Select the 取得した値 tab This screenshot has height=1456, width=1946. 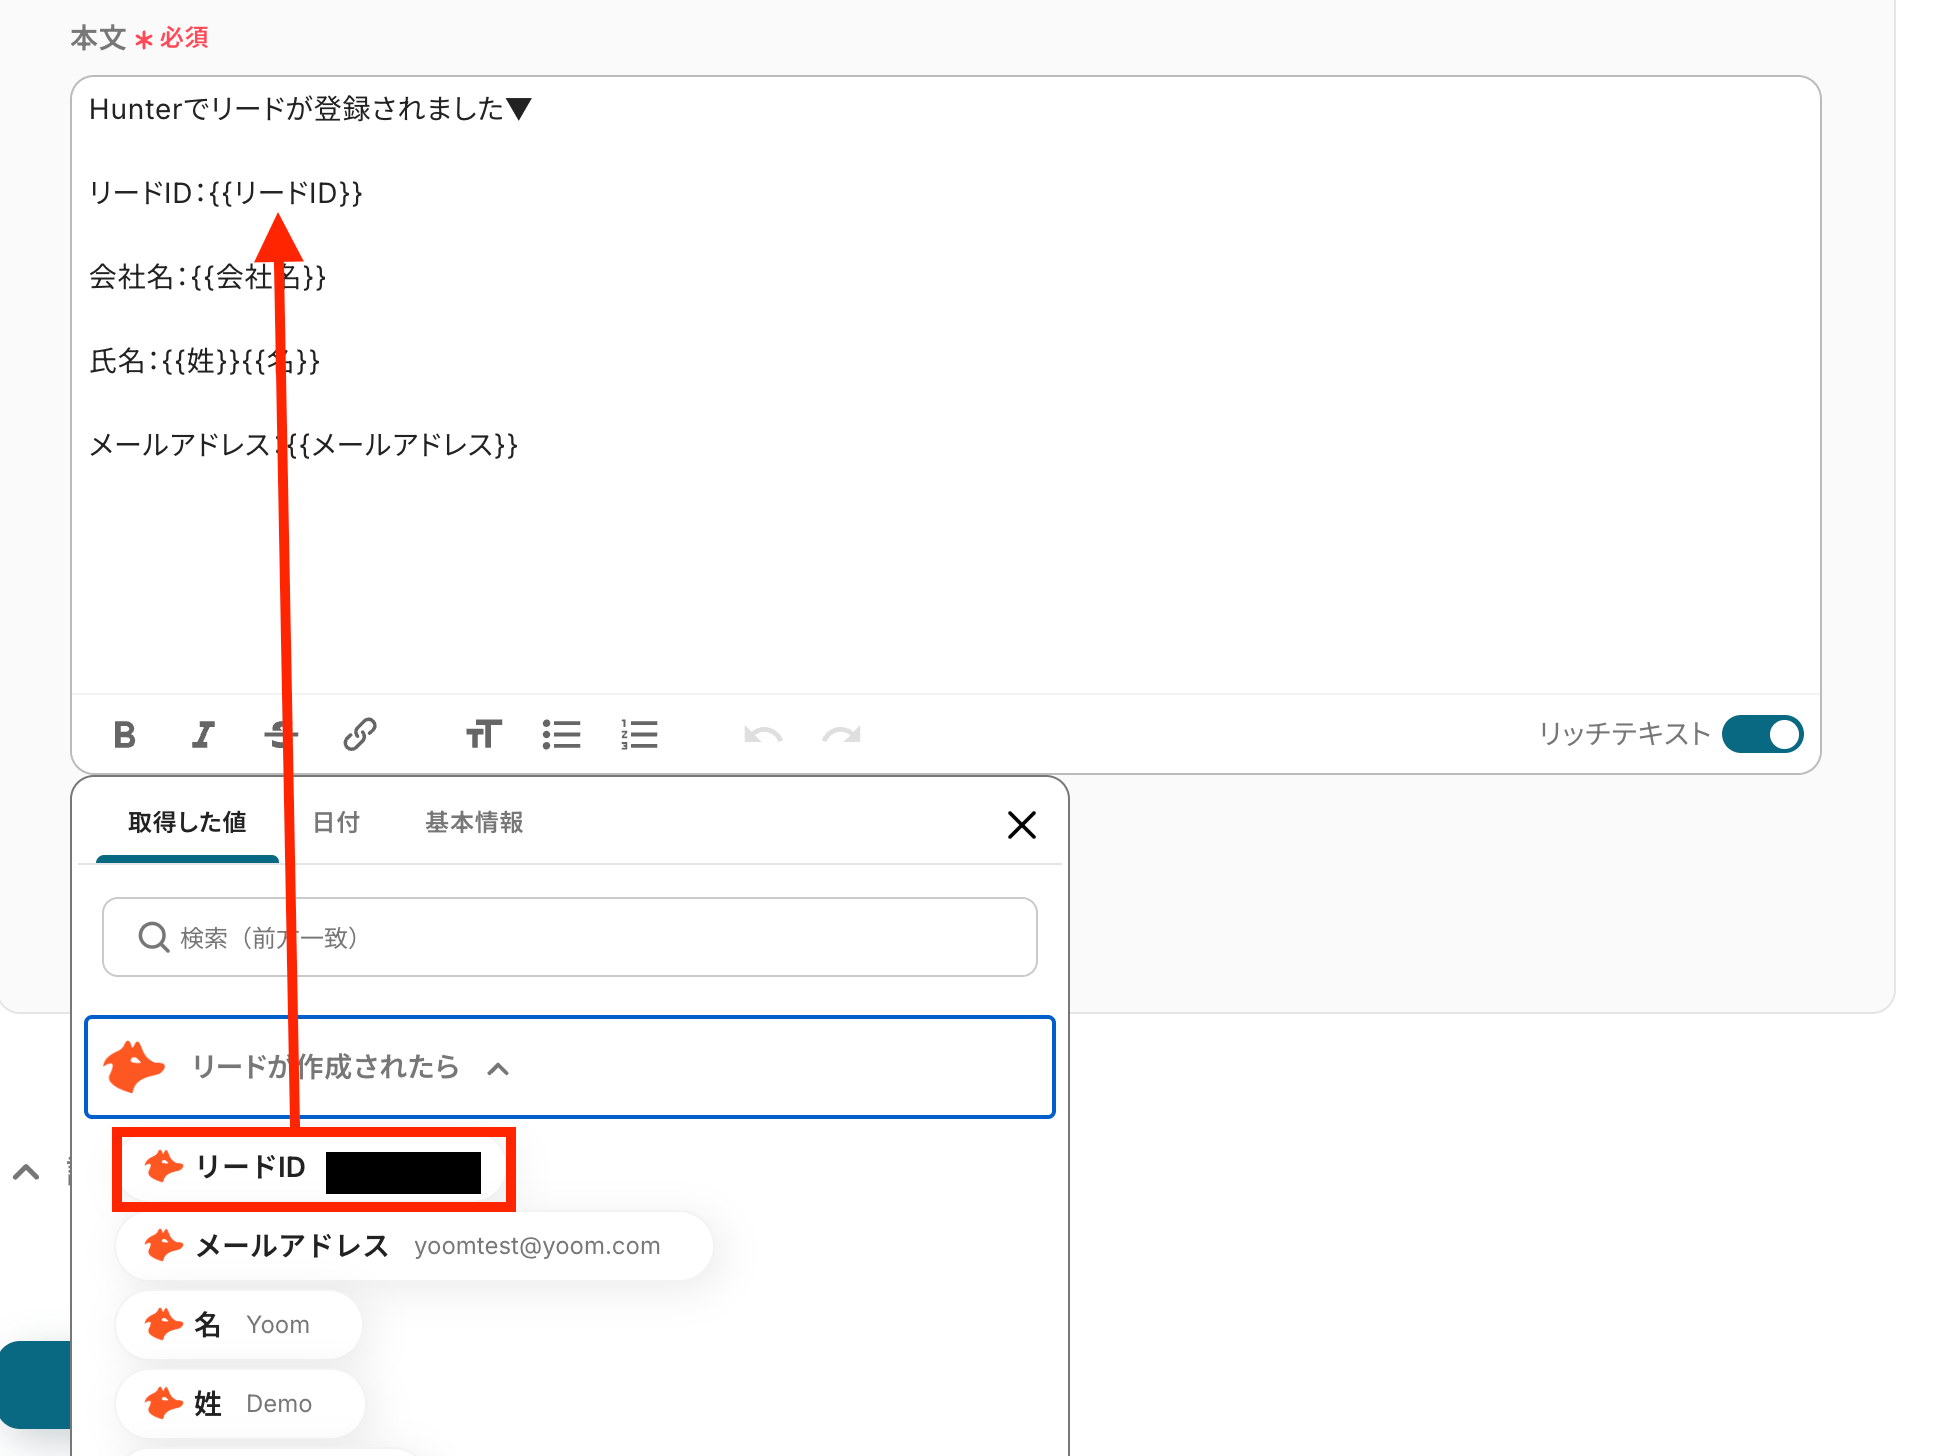187,823
